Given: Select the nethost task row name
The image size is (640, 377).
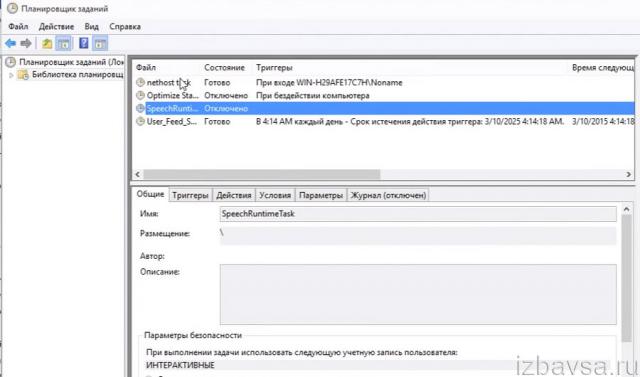Looking at the screenshot, I should click(x=169, y=82).
